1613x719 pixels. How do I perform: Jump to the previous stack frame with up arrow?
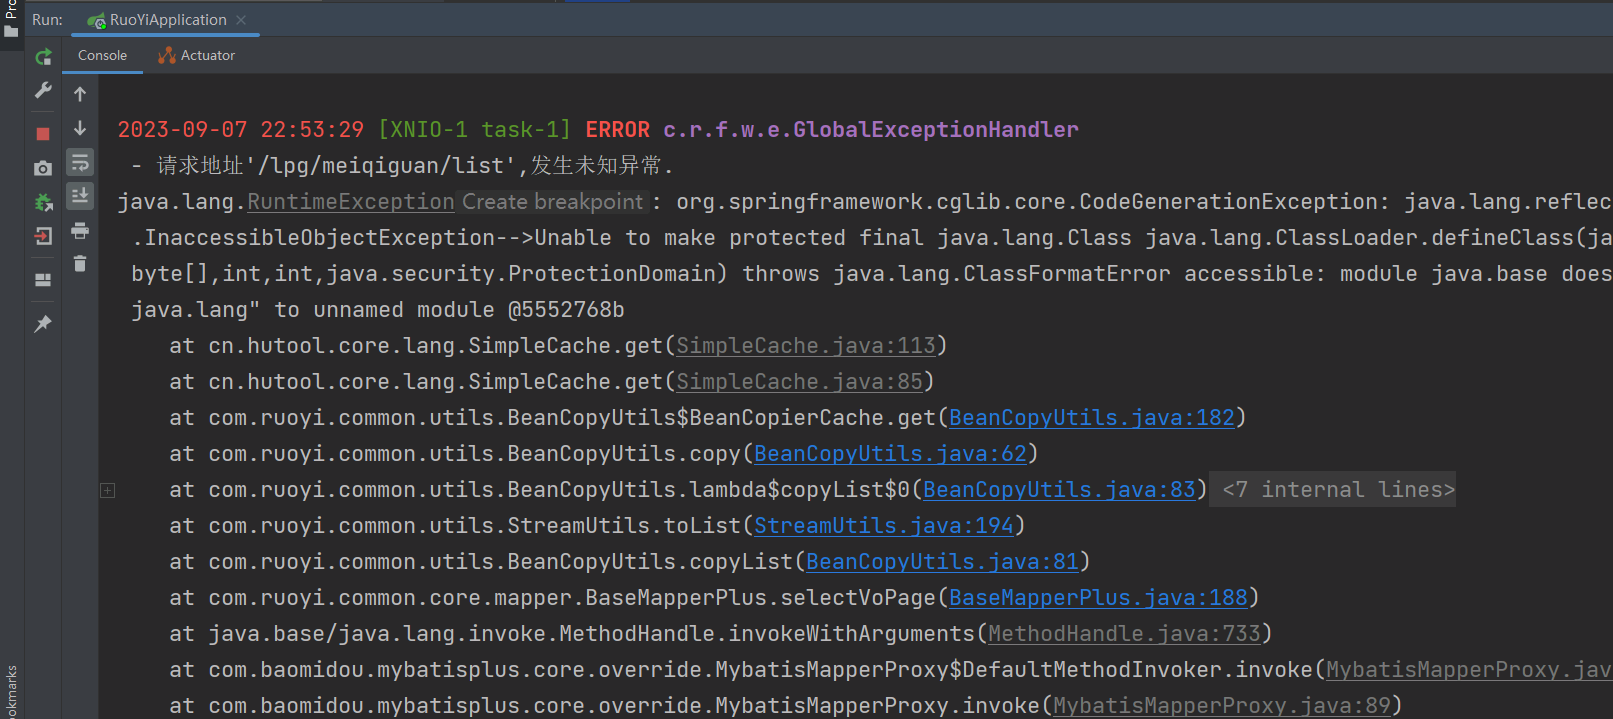coord(80,94)
